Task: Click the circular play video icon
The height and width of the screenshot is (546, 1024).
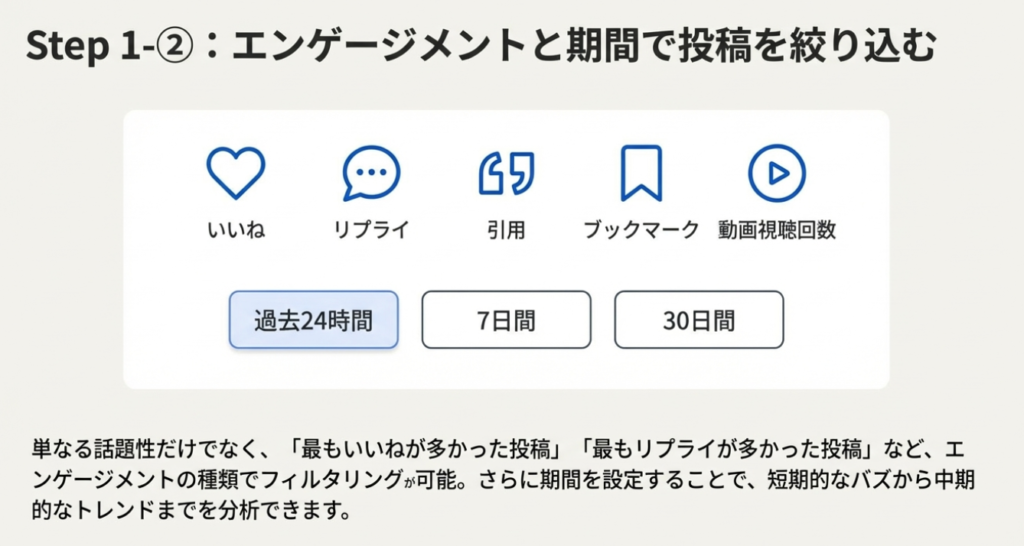Action: click(777, 173)
